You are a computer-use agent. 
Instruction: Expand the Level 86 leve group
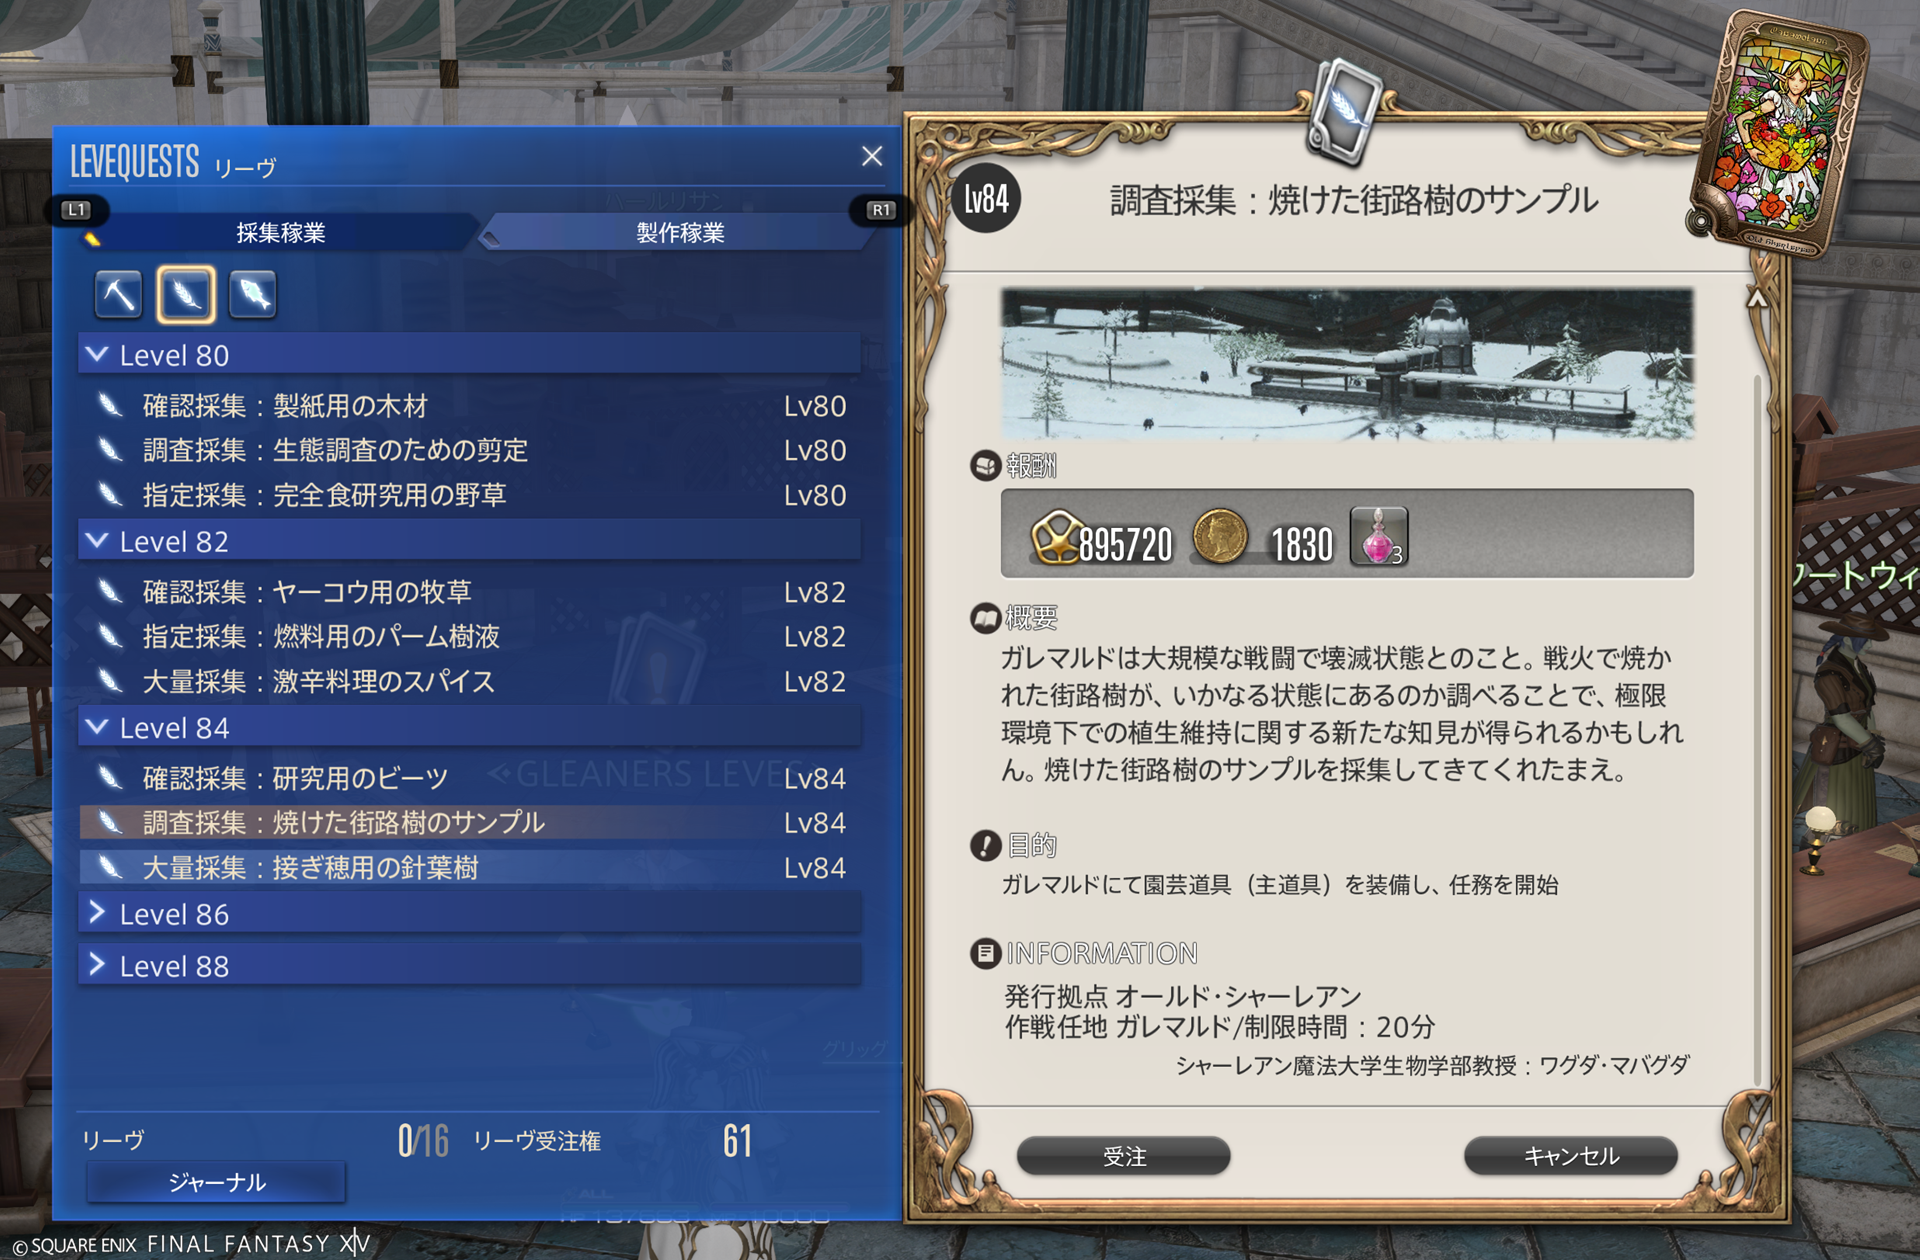[x=469, y=914]
